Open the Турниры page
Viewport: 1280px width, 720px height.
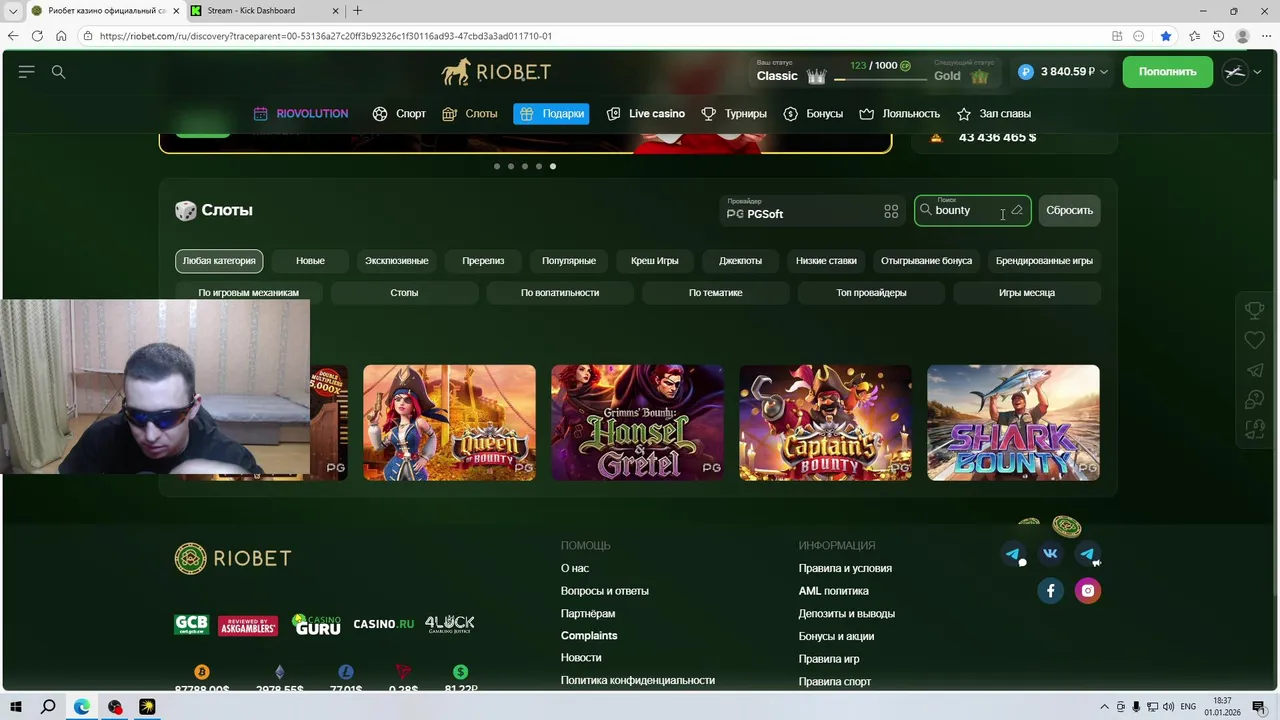(x=734, y=114)
